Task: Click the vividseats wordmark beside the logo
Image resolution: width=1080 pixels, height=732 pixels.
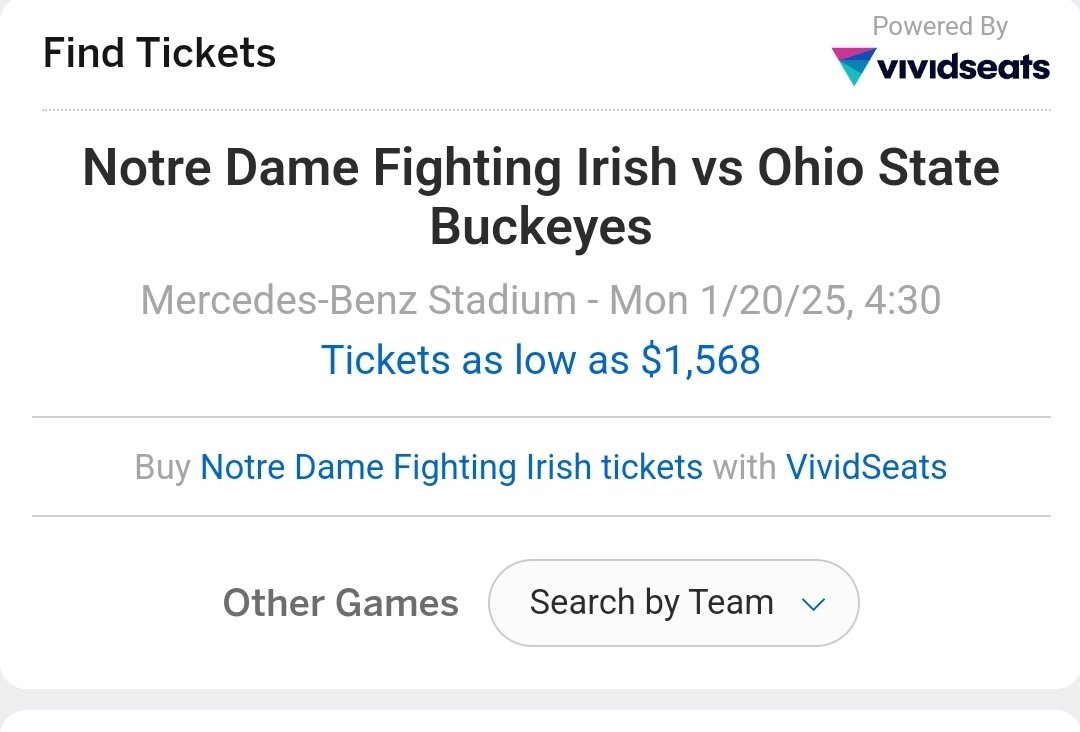Action: pos(963,67)
